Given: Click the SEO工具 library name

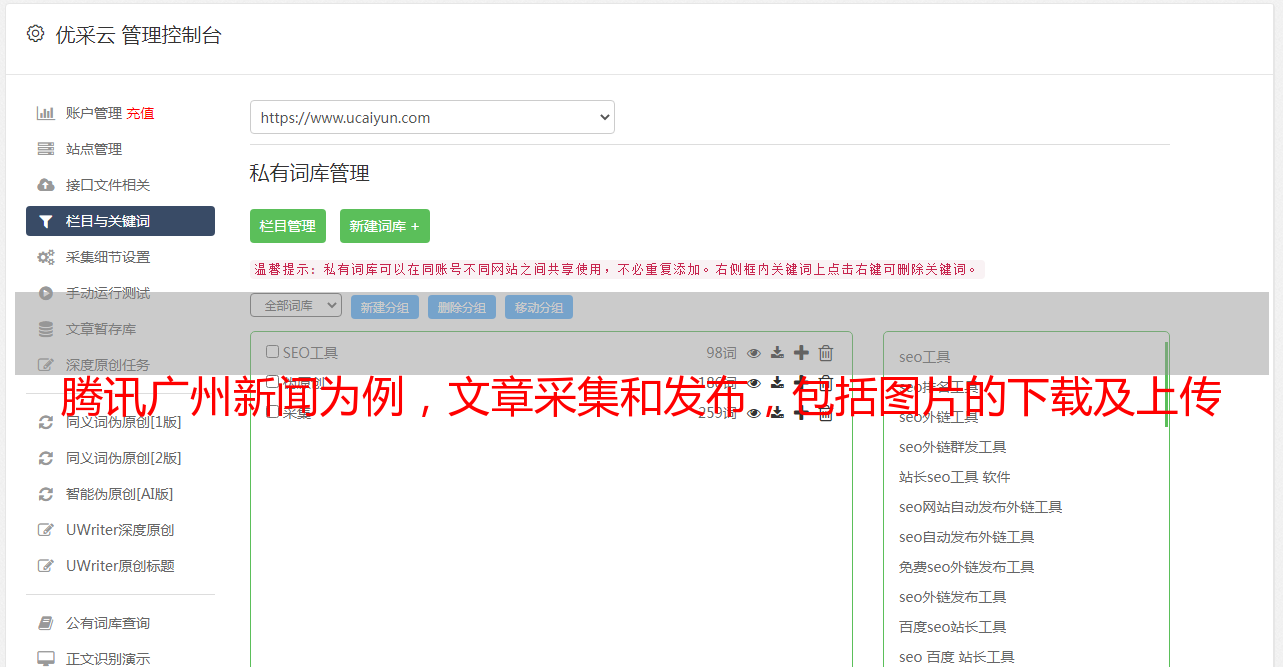Looking at the screenshot, I should [x=310, y=353].
